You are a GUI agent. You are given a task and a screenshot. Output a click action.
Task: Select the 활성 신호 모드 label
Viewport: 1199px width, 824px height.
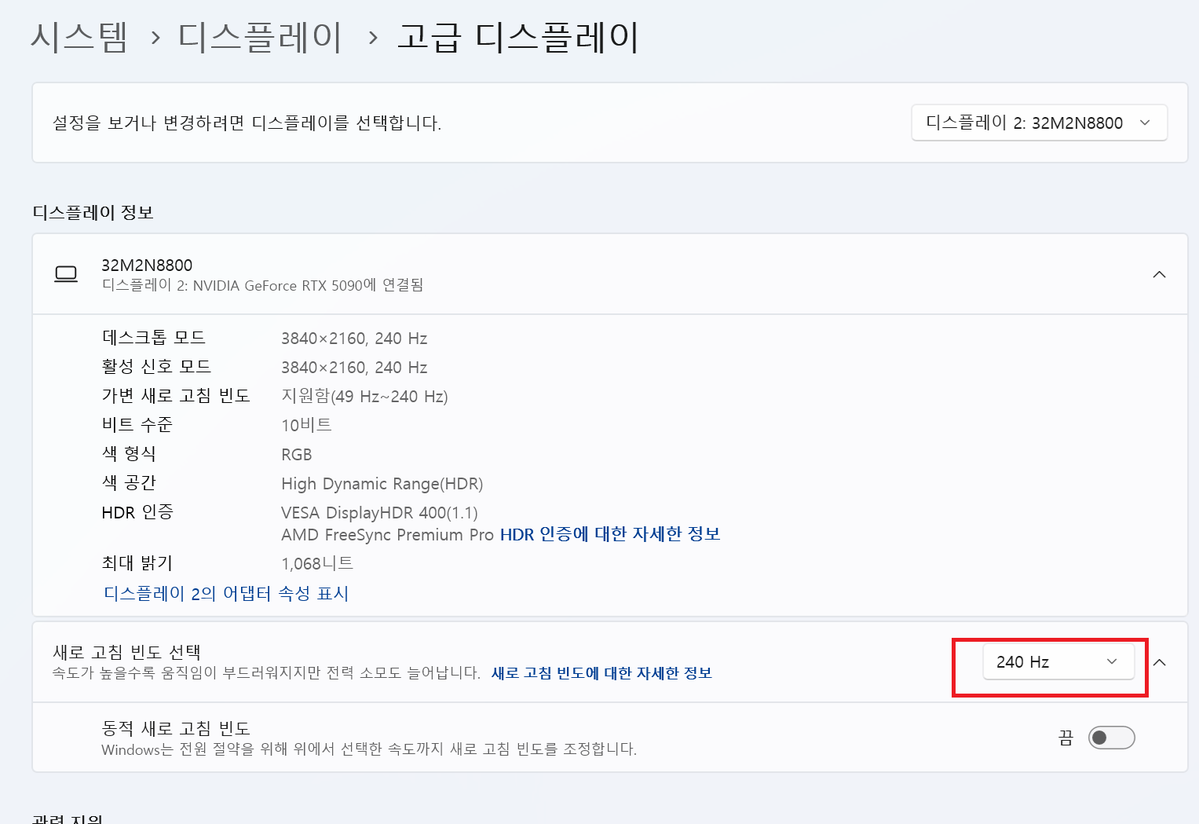pyautogui.click(x=156, y=367)
